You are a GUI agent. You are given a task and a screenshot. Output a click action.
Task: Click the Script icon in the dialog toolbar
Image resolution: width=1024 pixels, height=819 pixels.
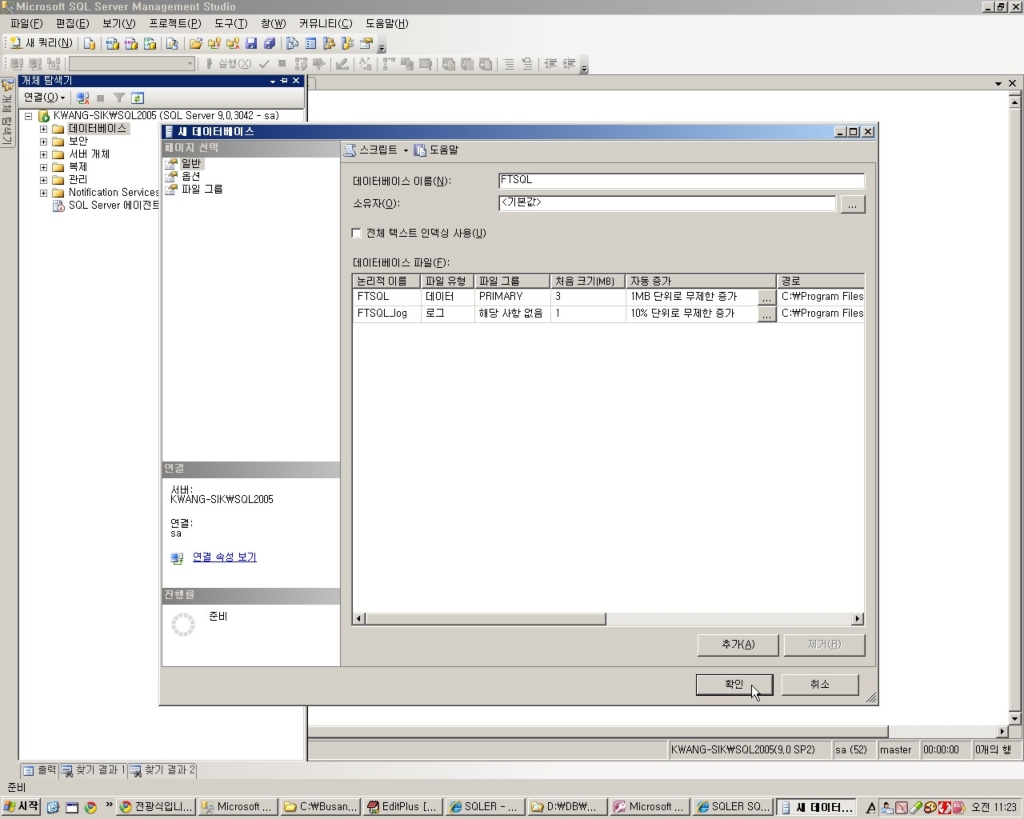350,150
